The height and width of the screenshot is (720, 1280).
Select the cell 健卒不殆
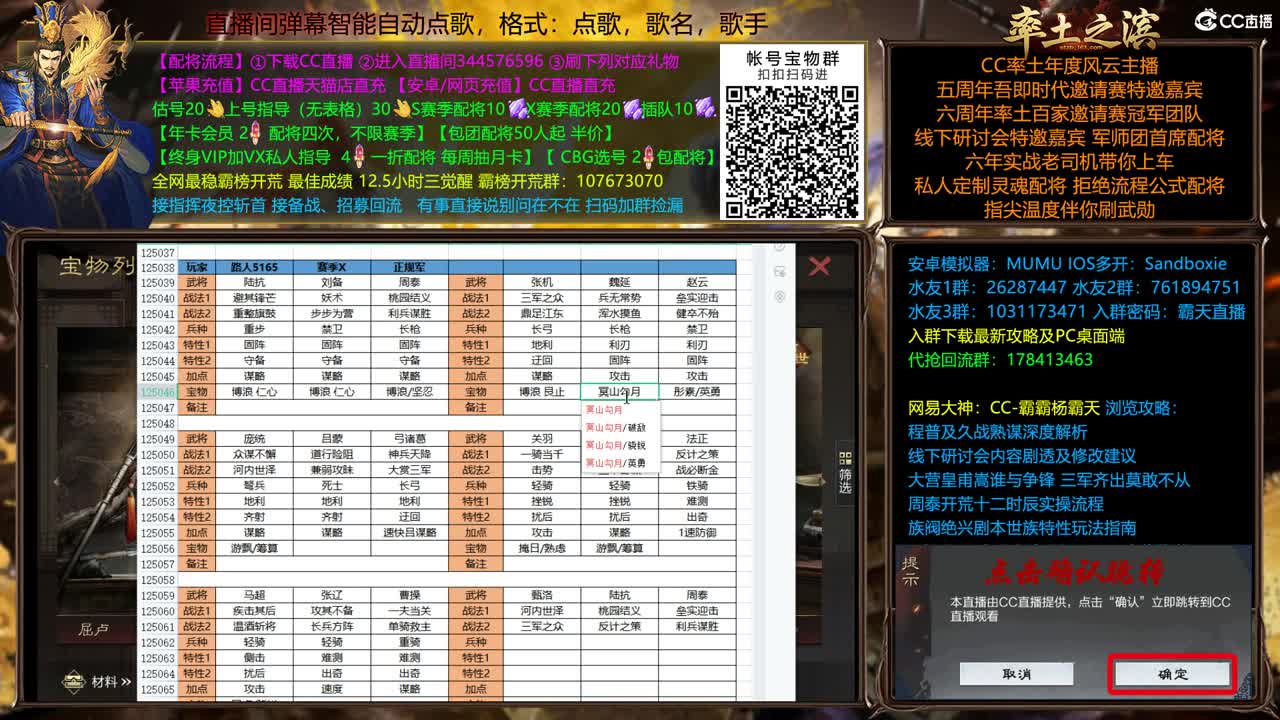pos(697,314)
